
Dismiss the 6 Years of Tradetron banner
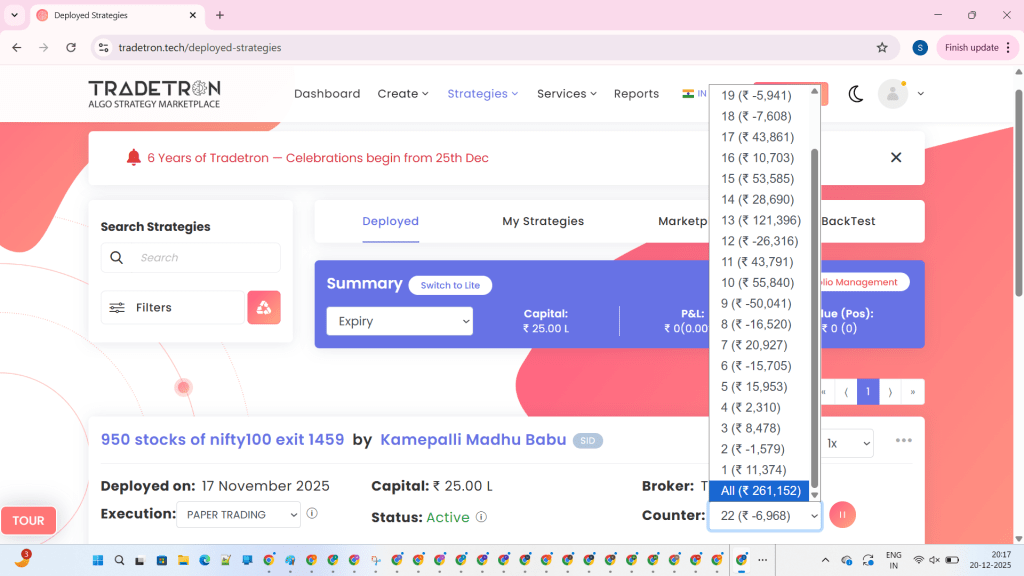(x=896, y=157)
